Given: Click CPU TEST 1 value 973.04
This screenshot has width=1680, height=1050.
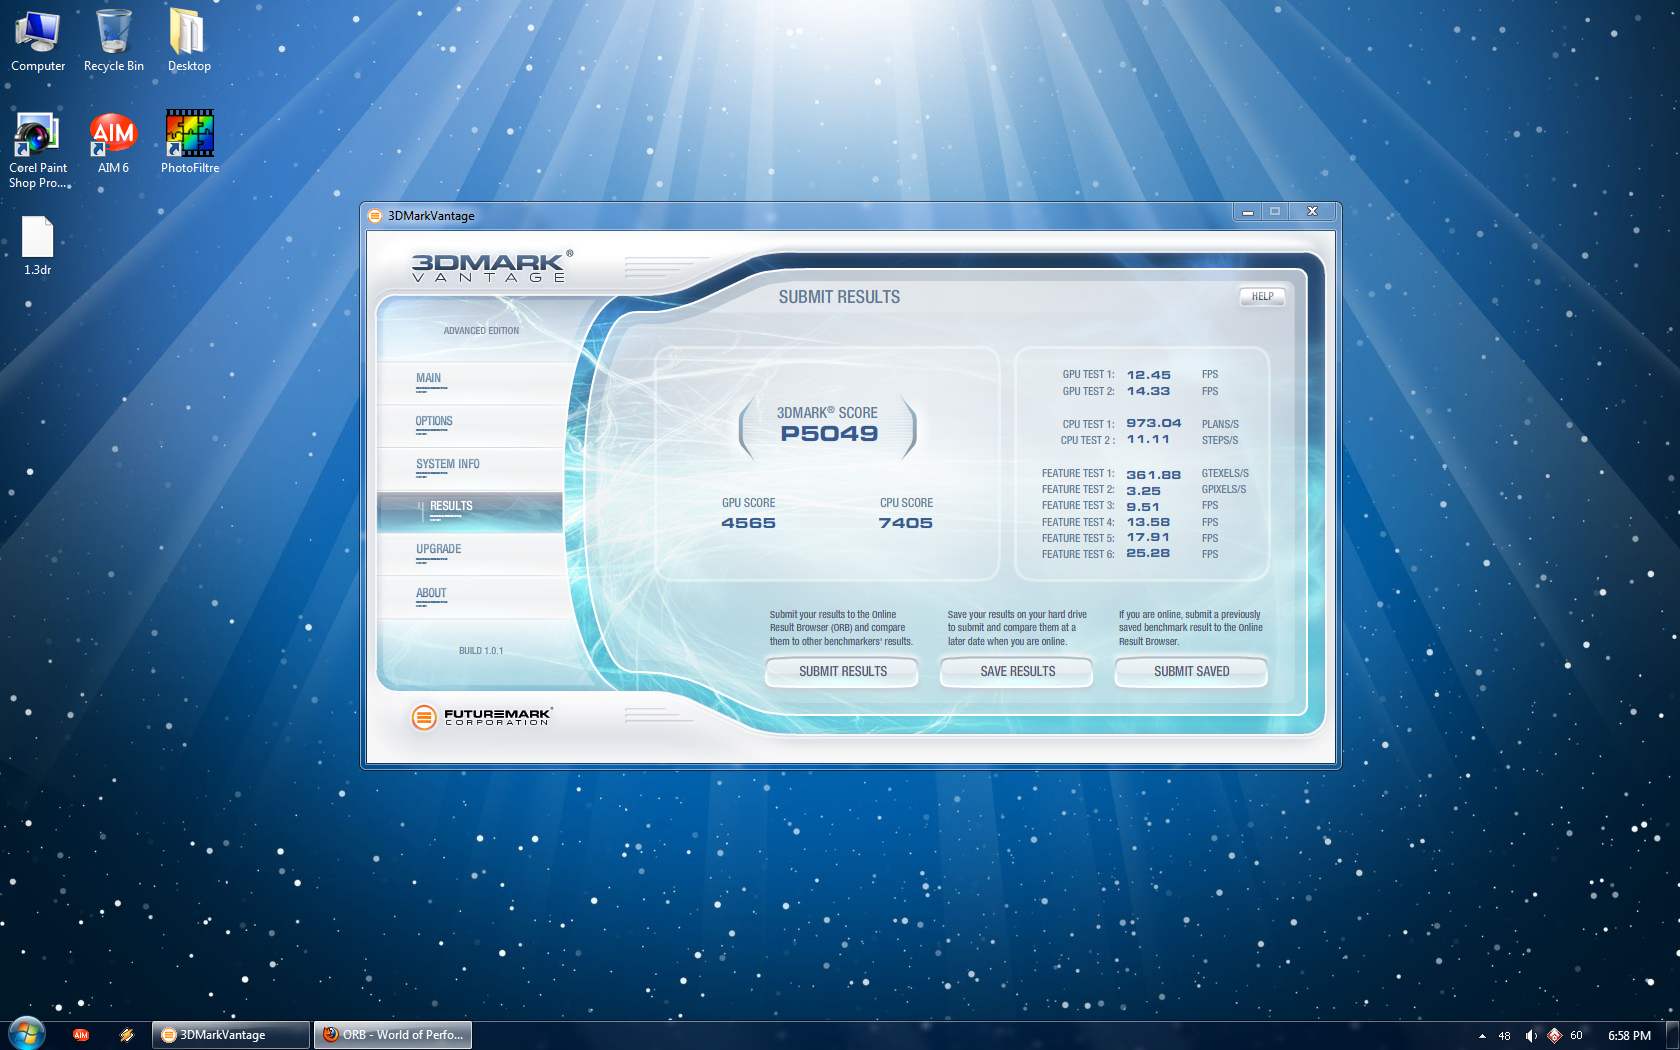Looking at the screenshot, I should 1154,424.
